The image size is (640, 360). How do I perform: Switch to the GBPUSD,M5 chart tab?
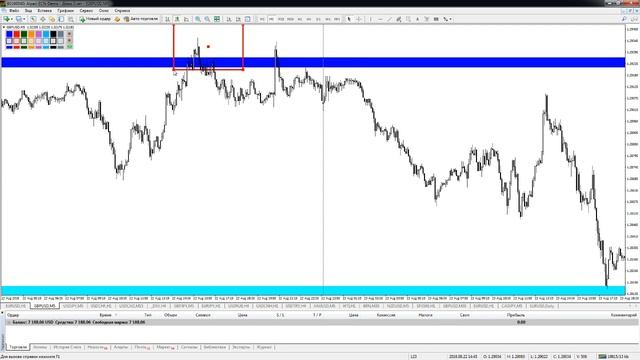44,306
